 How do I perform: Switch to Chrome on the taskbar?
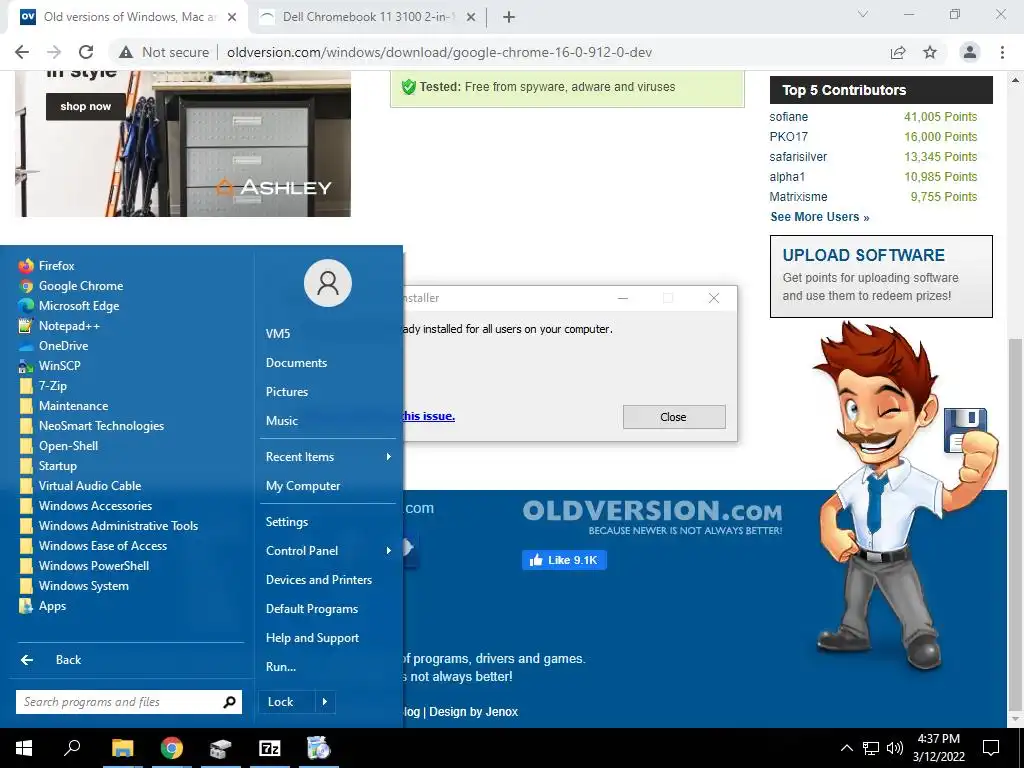tap(172, 748)
